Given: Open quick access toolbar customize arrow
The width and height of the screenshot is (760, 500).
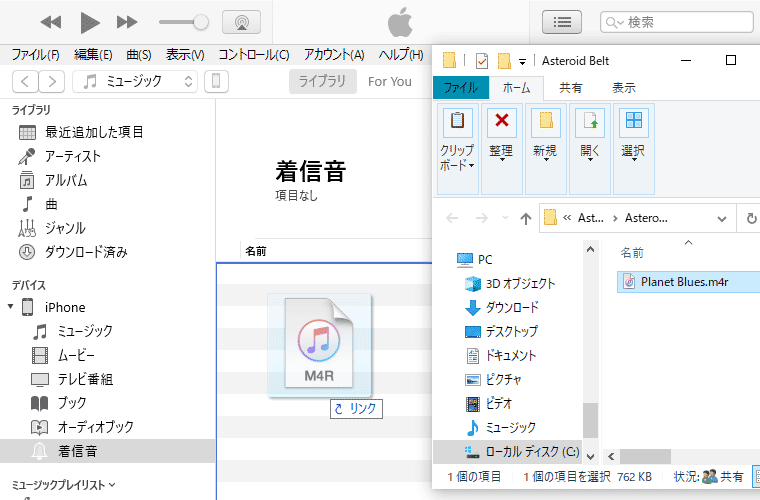Looking at the screenshot, I should click(x=522, y=62).
